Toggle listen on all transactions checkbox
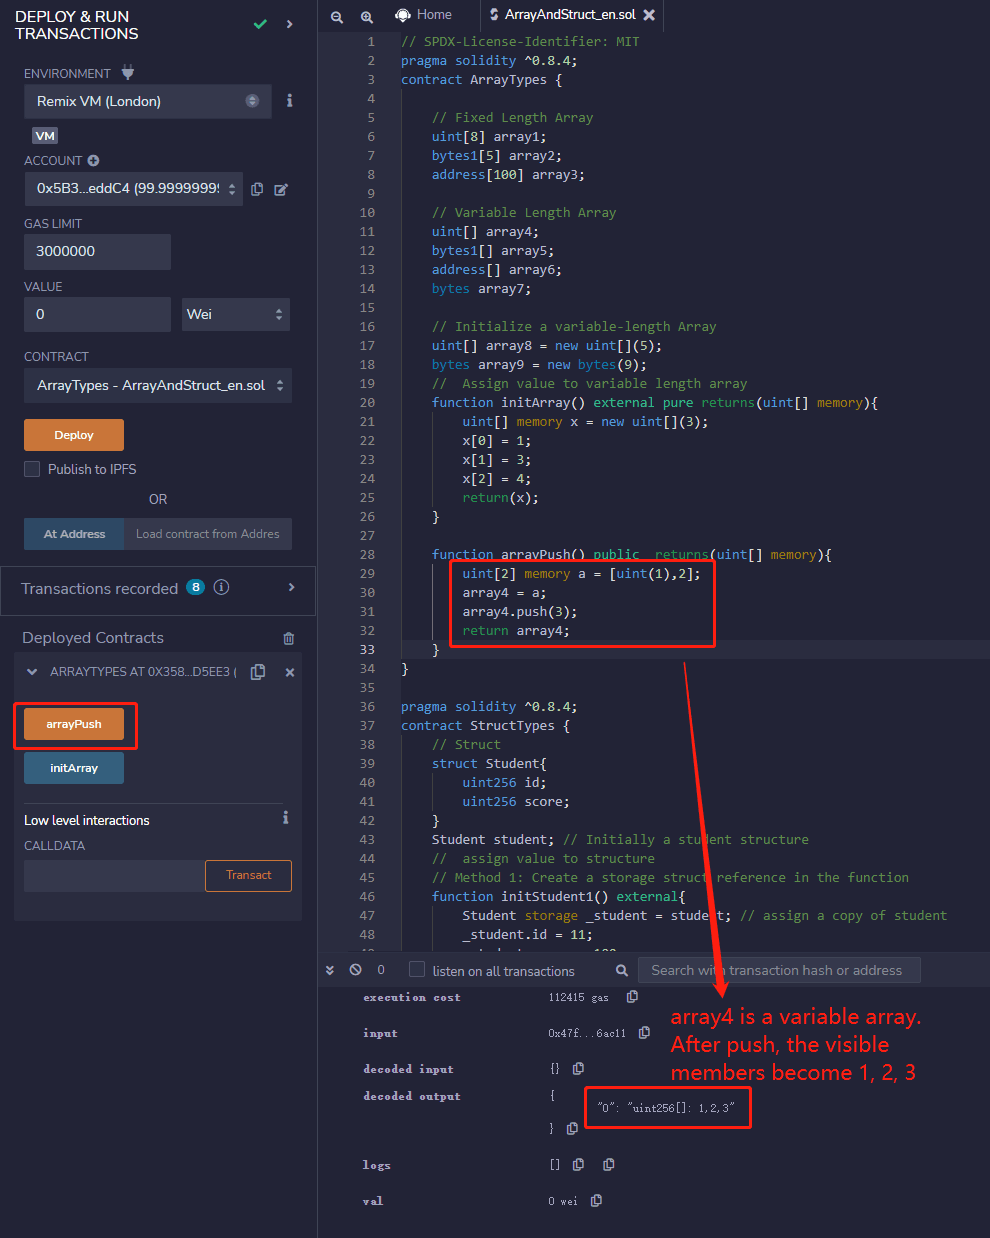990x1238 pixels. pos(417,970)
